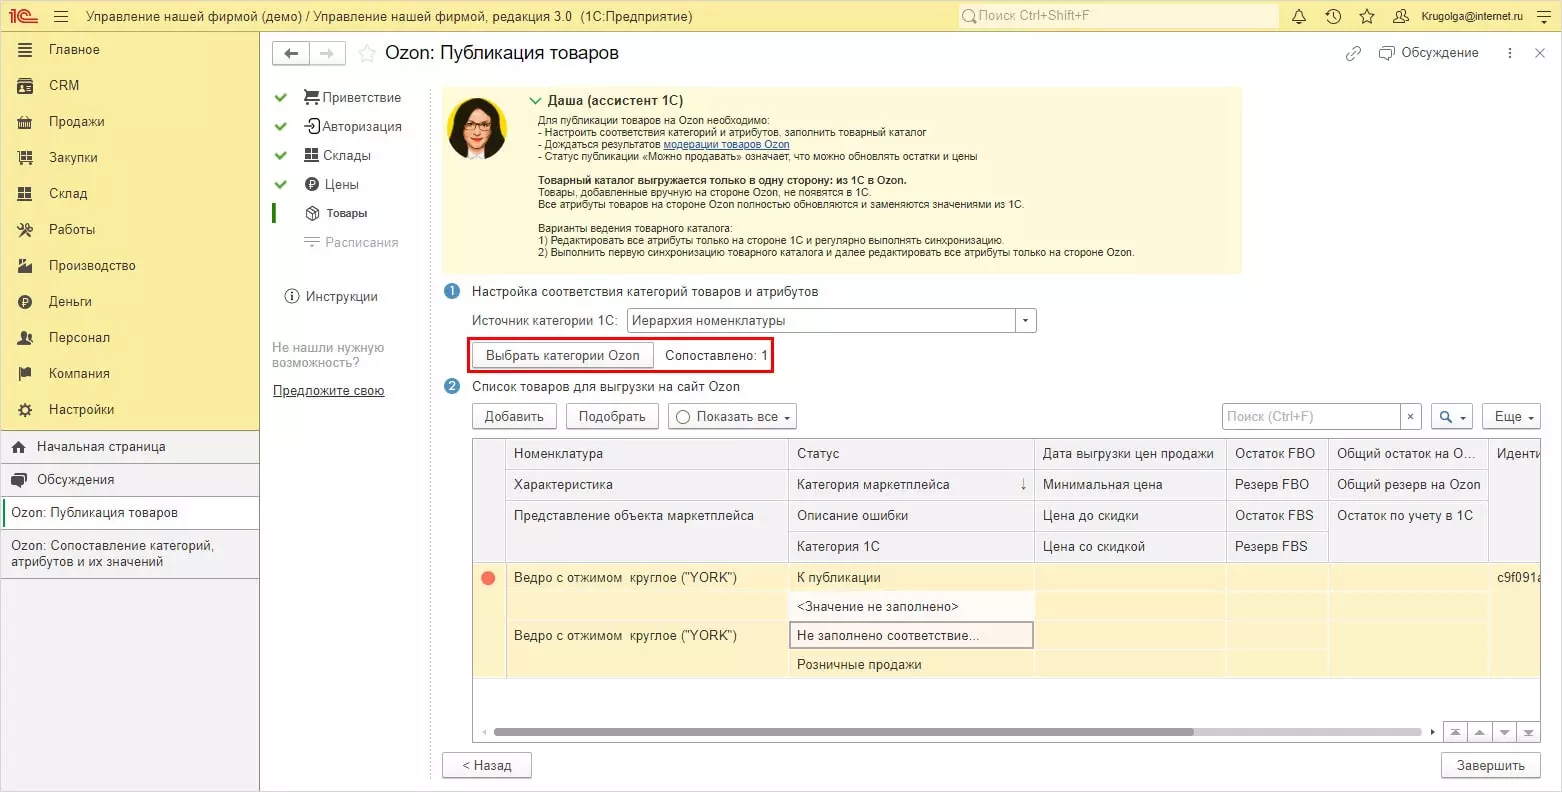Click the horizontal scrollbar under the table
This screenshot has width=1562, height=792.
click(843, 732)
